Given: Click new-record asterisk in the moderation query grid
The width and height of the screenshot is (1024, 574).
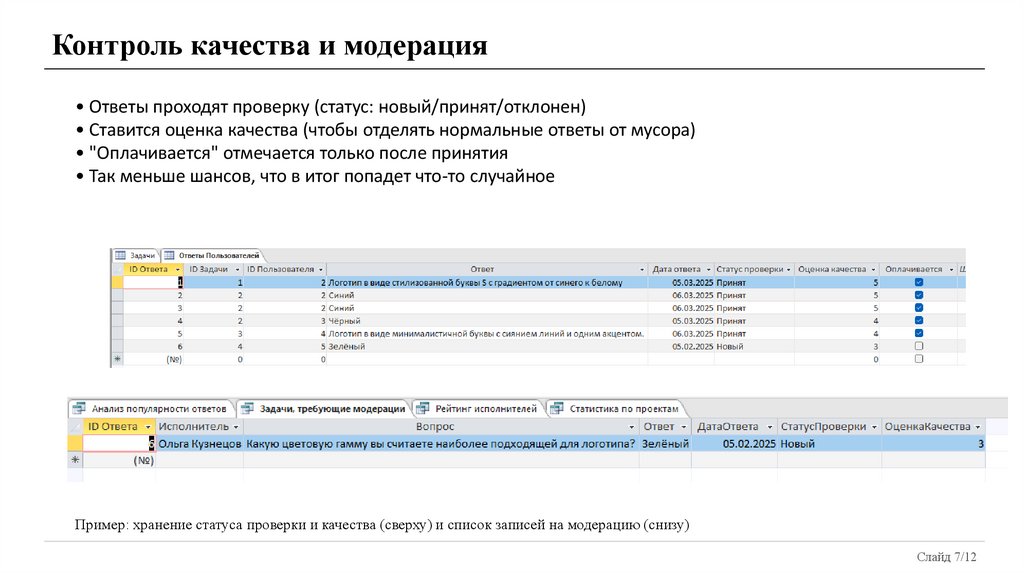Looking at the screenshot, I should (75, 460).
